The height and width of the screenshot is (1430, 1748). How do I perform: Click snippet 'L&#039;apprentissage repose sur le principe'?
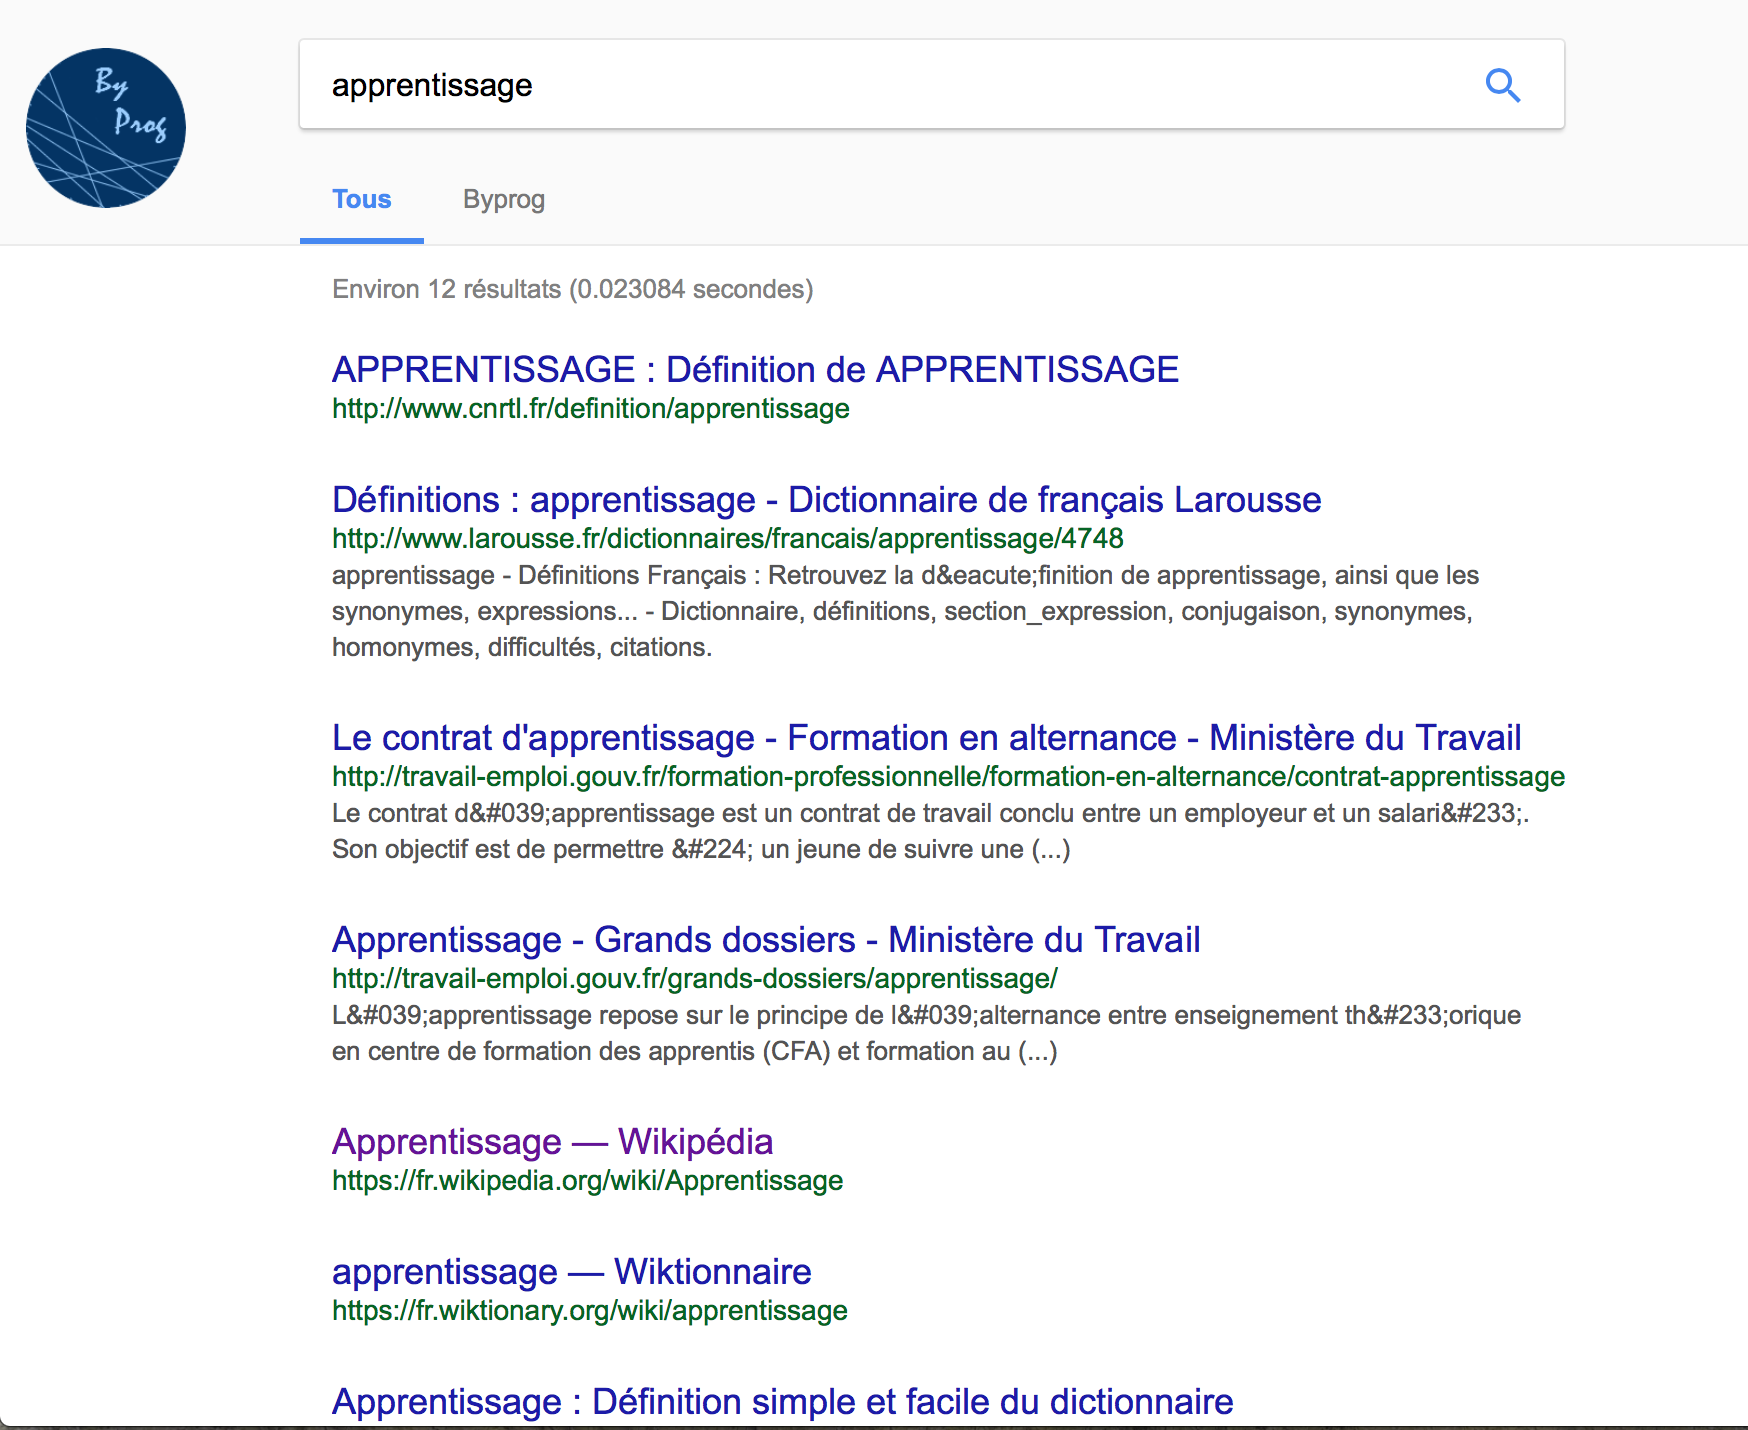[x=927, y=1033]
